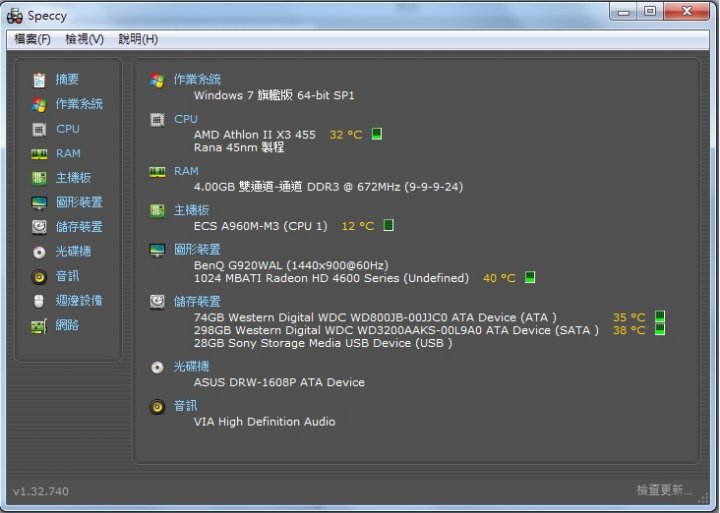Viewport: 720px width, 513px height.
Task: Open 儲存裝置 heading link in summary panel
Action: 197,302
